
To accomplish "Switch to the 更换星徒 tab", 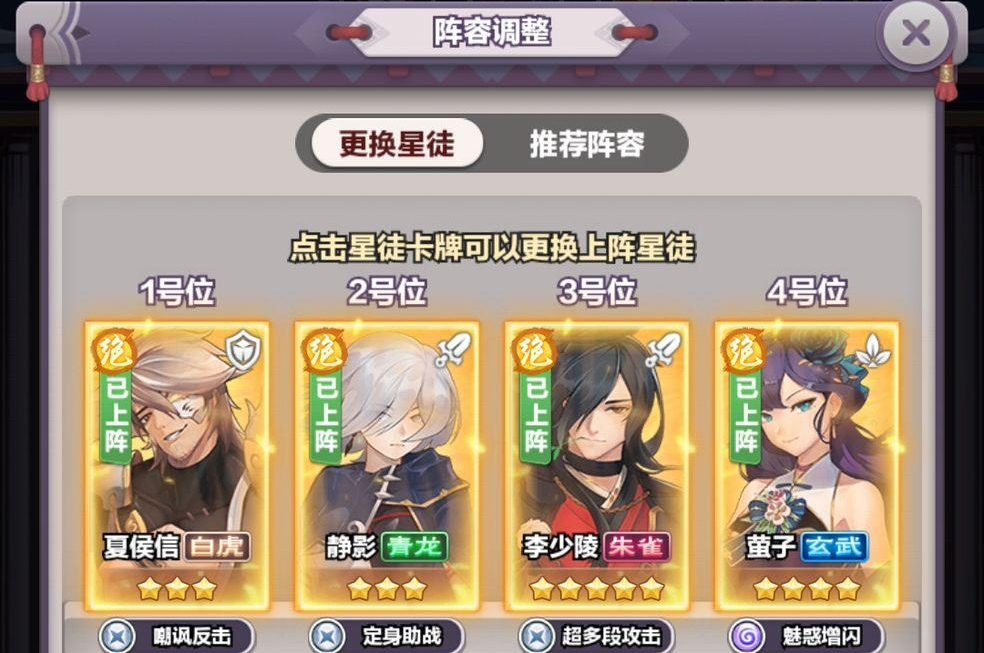I will (x=397, y=144).
